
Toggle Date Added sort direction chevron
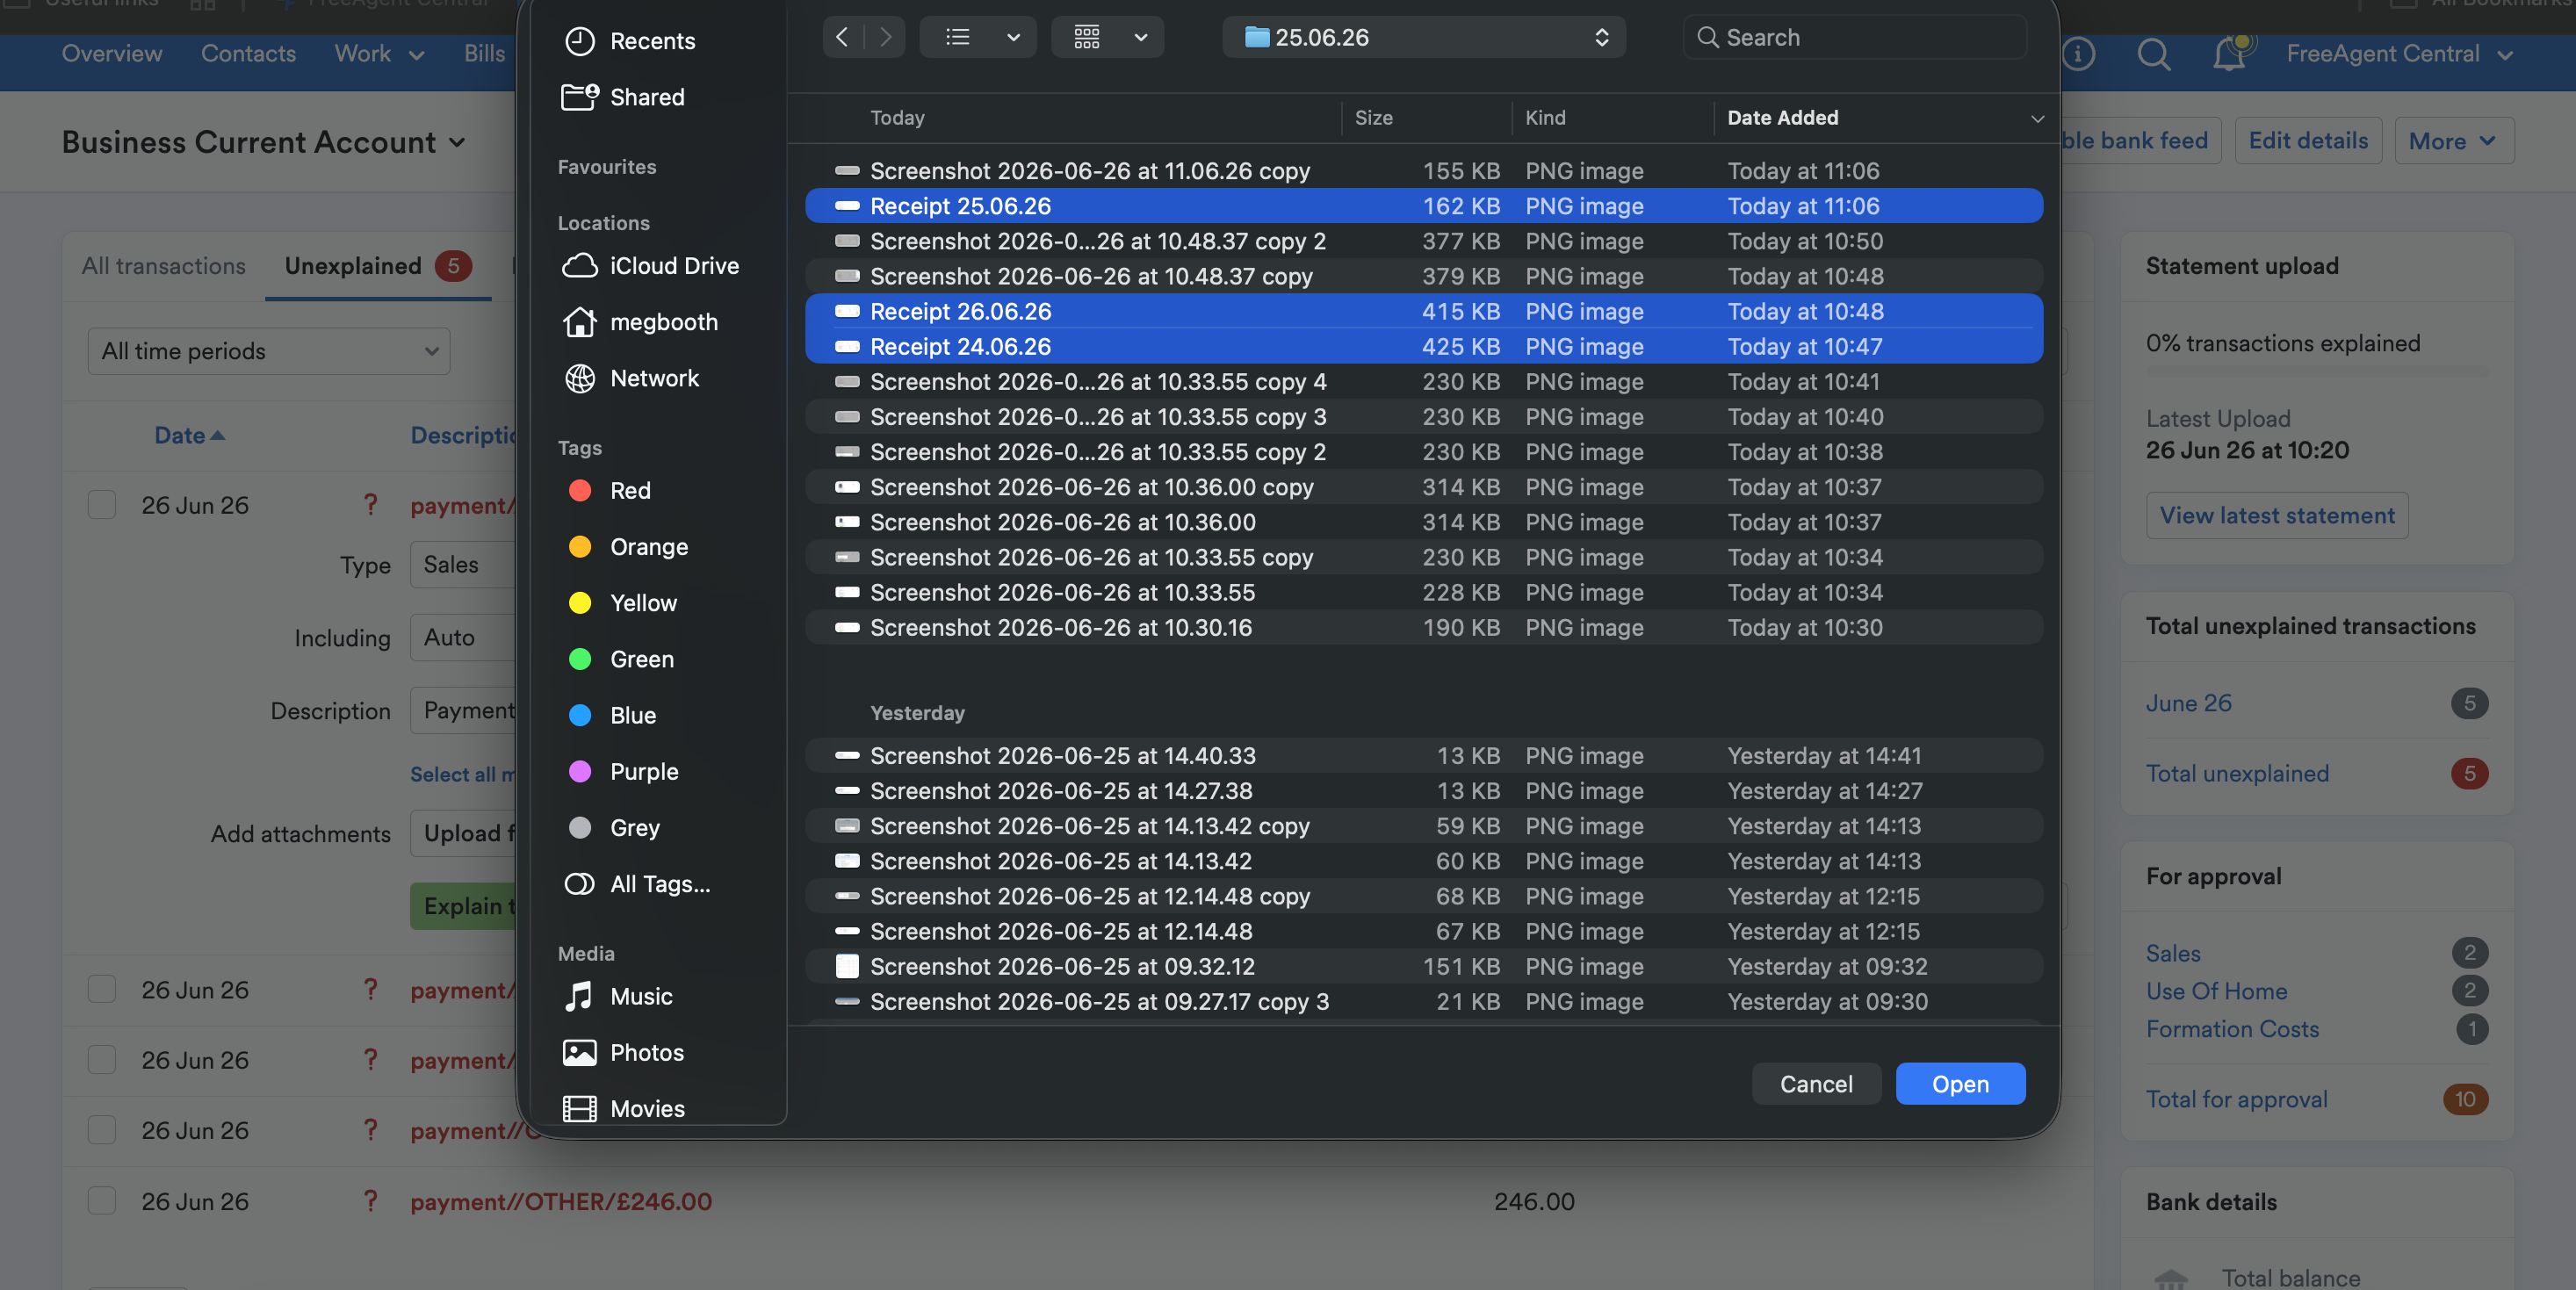coord(2037,118)
